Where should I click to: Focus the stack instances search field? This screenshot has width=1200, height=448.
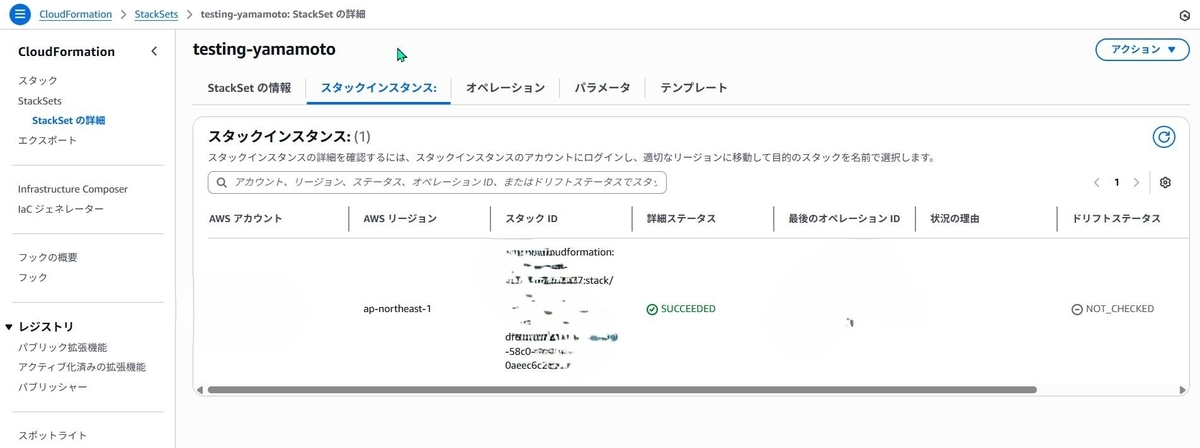(437, 183)
